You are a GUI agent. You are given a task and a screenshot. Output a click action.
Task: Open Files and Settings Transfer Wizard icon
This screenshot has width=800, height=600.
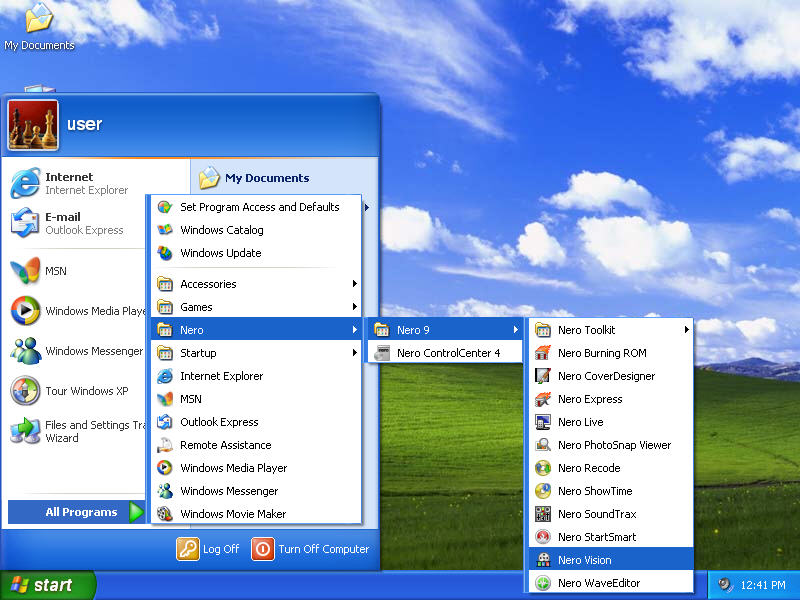point(25,431)
